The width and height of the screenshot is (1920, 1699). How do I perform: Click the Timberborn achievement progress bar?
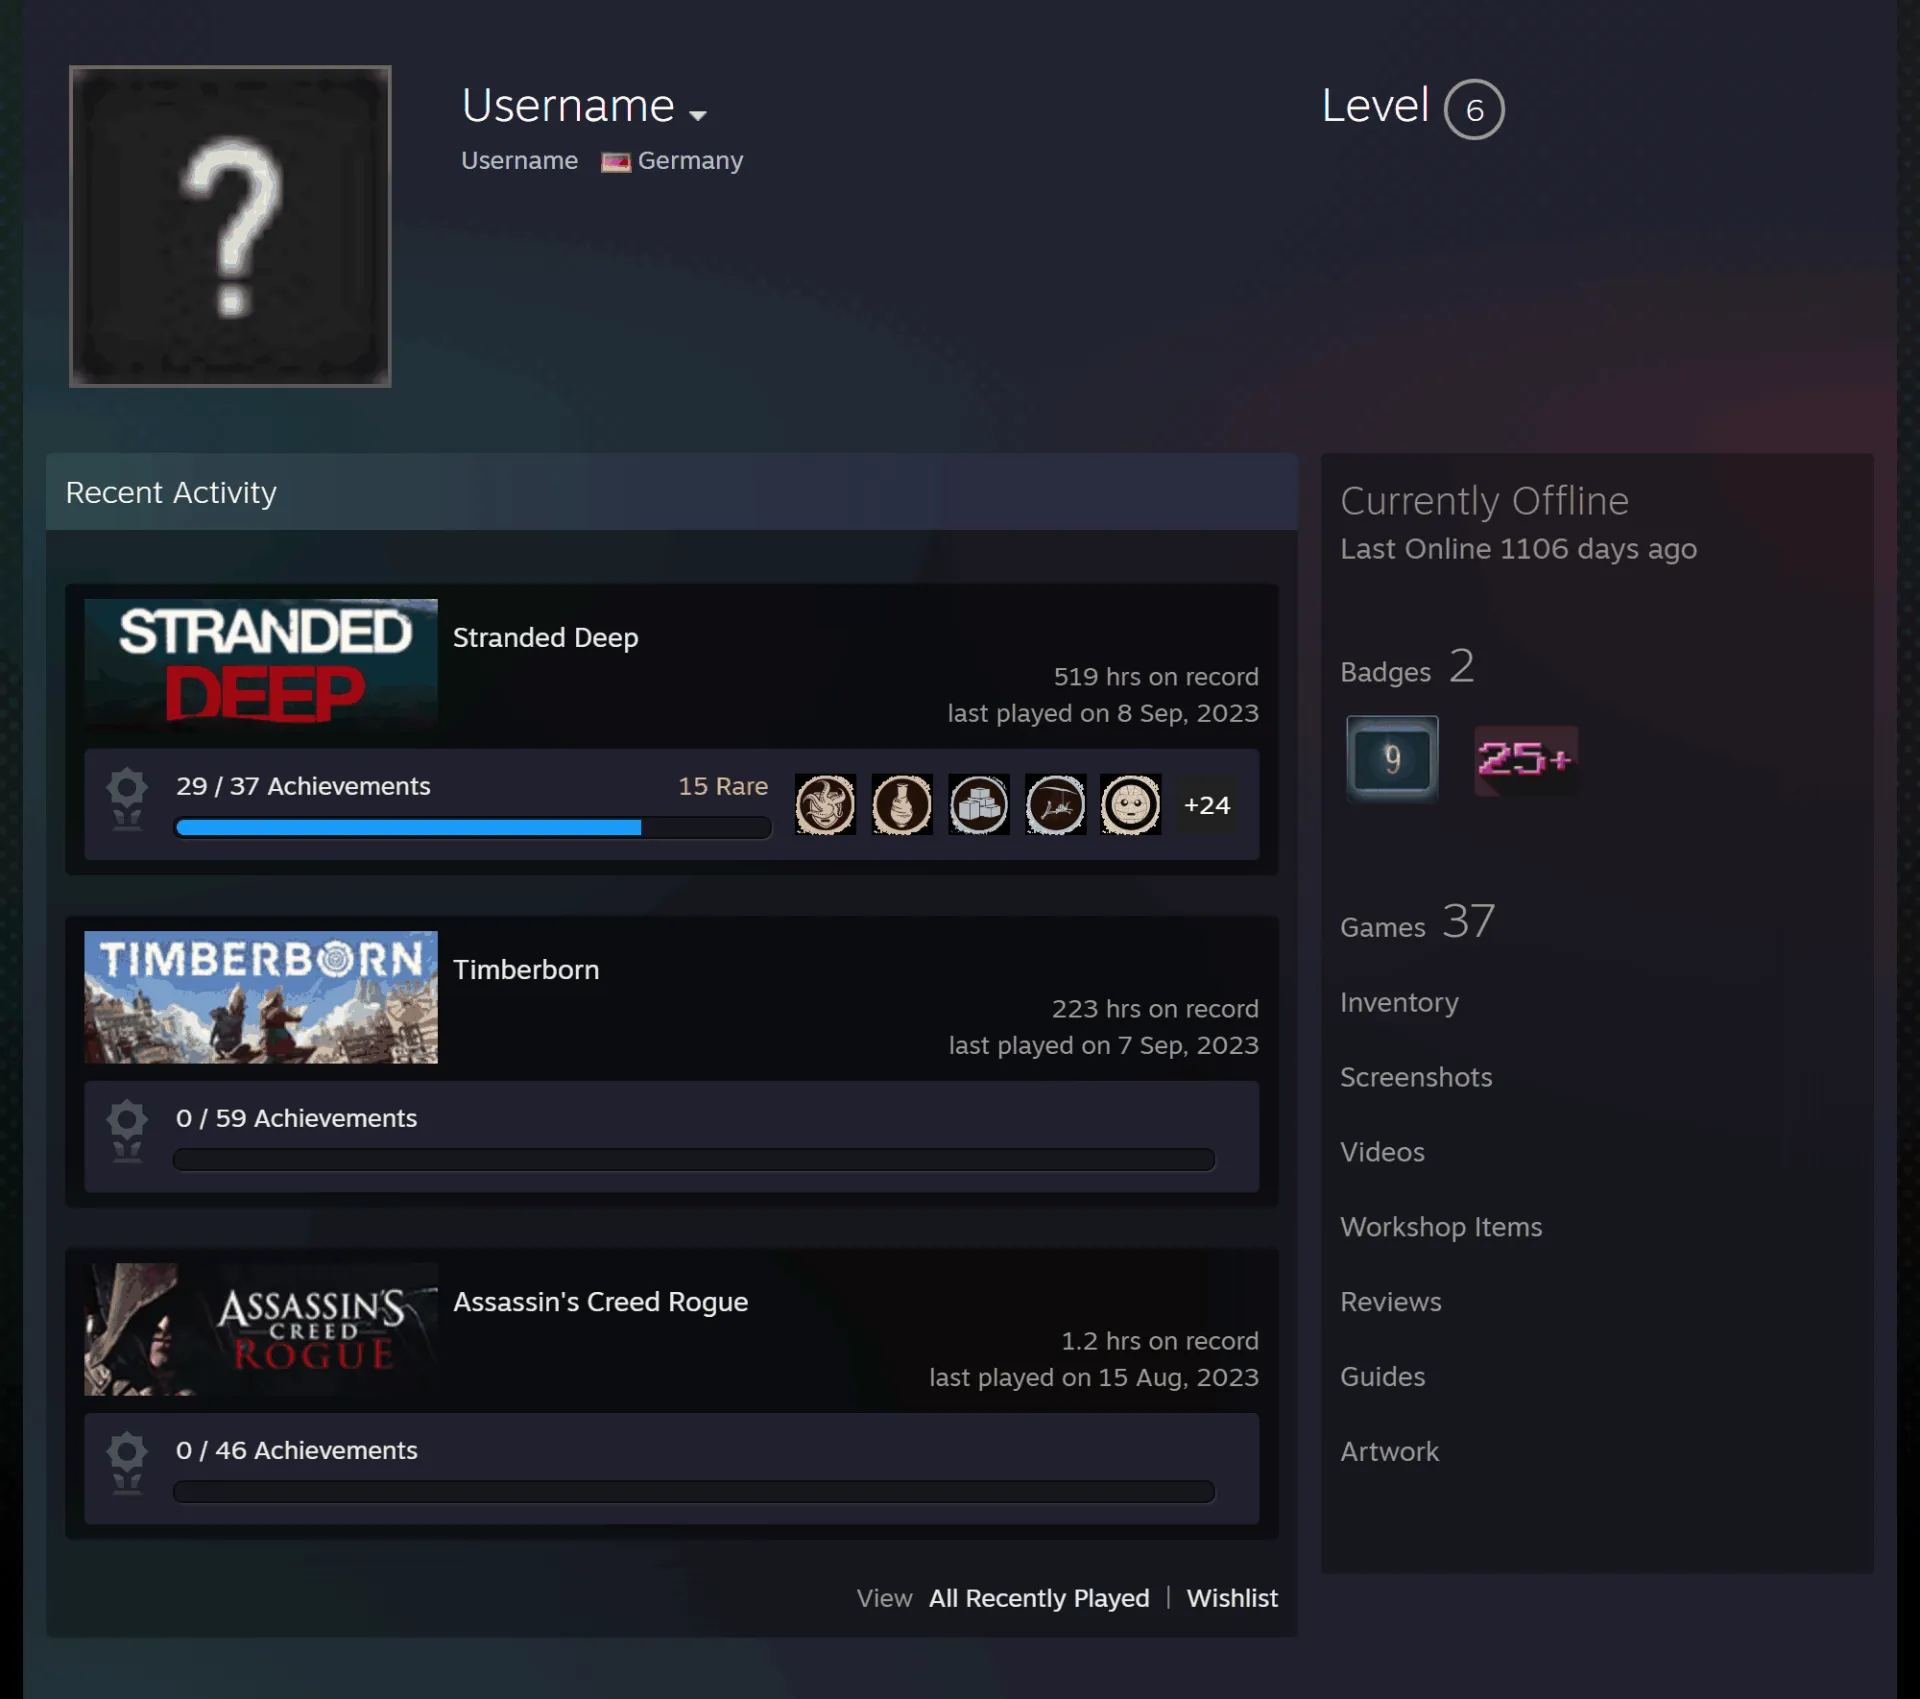pos(694,1159)
